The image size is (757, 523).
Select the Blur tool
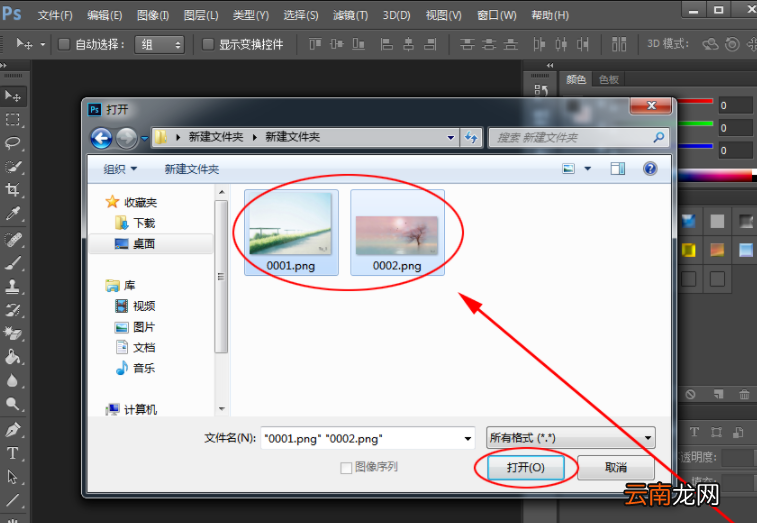click(13, 381)
